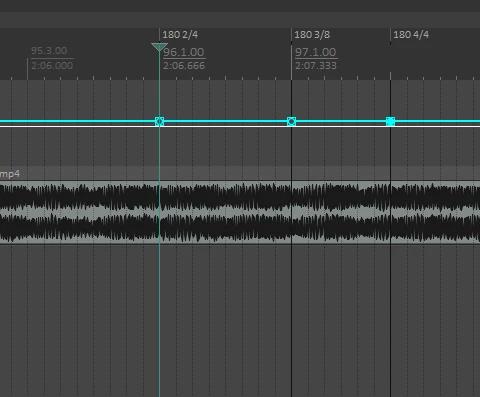Set cursor at ruler position 96.1.00

[x=183, y=52]
